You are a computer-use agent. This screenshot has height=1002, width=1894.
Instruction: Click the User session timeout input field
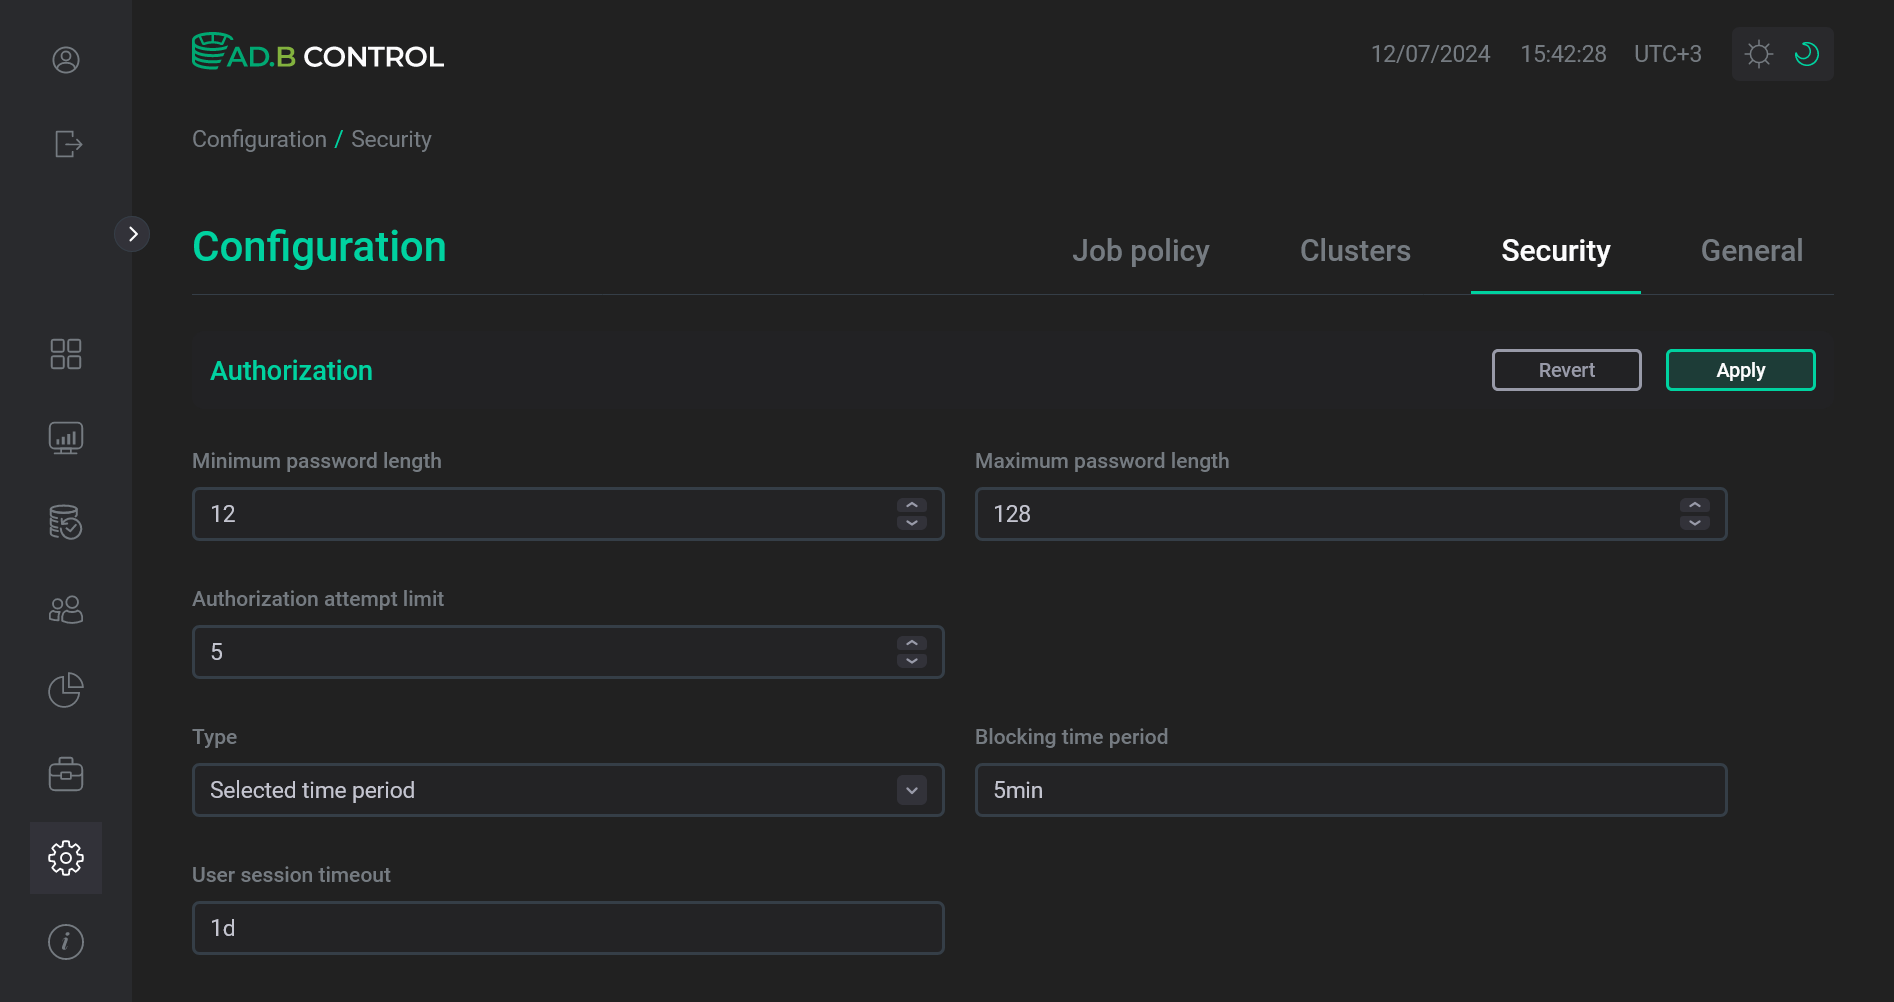point(567,928)
